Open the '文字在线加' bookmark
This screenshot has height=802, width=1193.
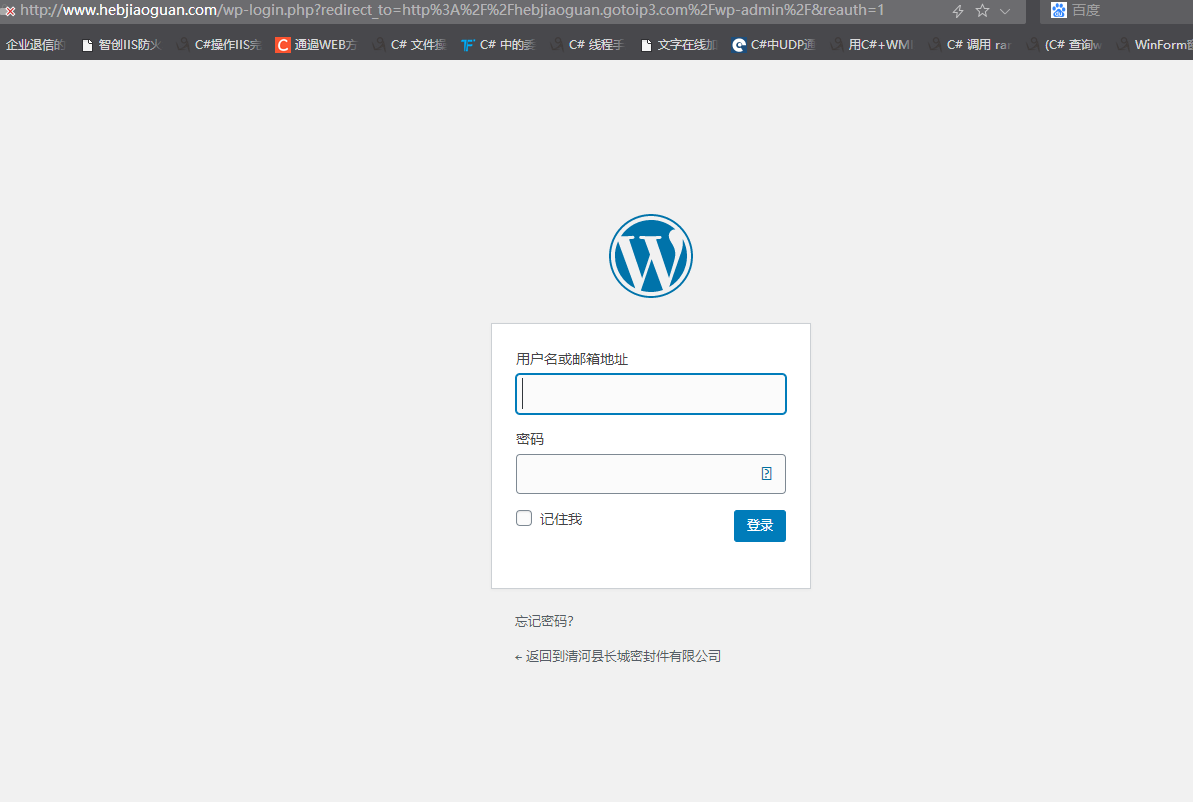(x=679, y=45)
